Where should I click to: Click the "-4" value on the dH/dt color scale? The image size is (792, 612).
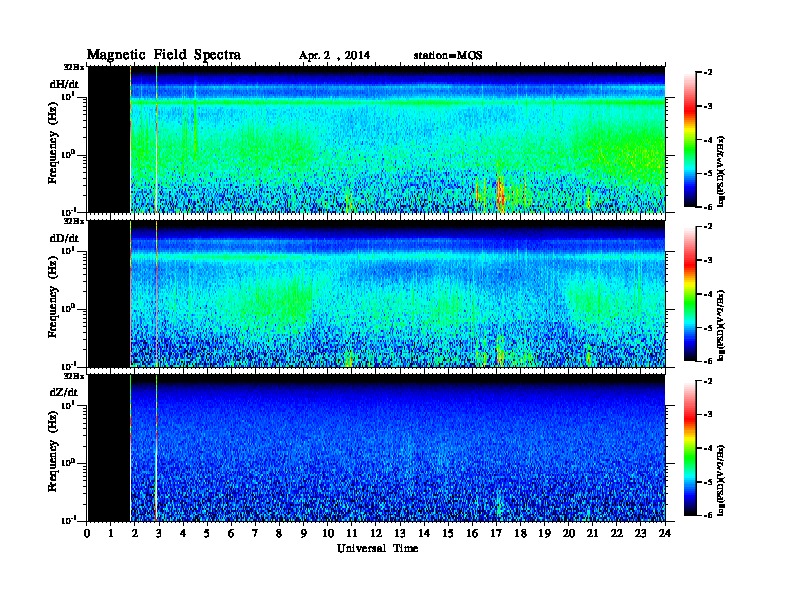pyautogui.click(x=708, y=140)
